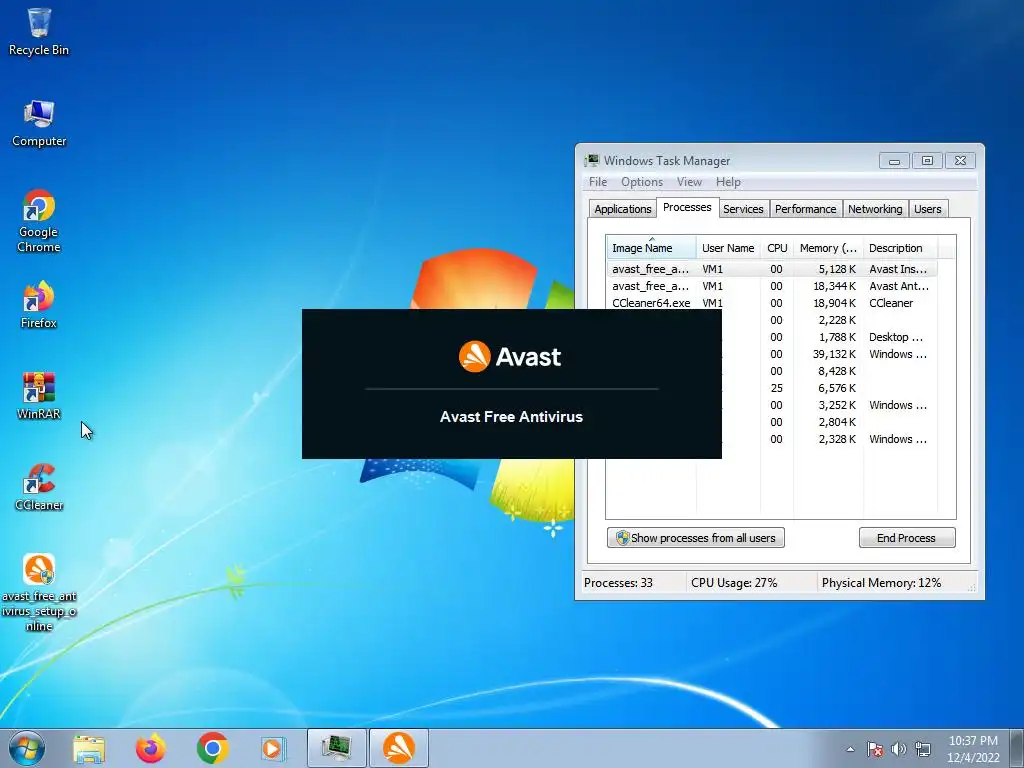
Task: Switch to the Users tab
Action: 927,209
